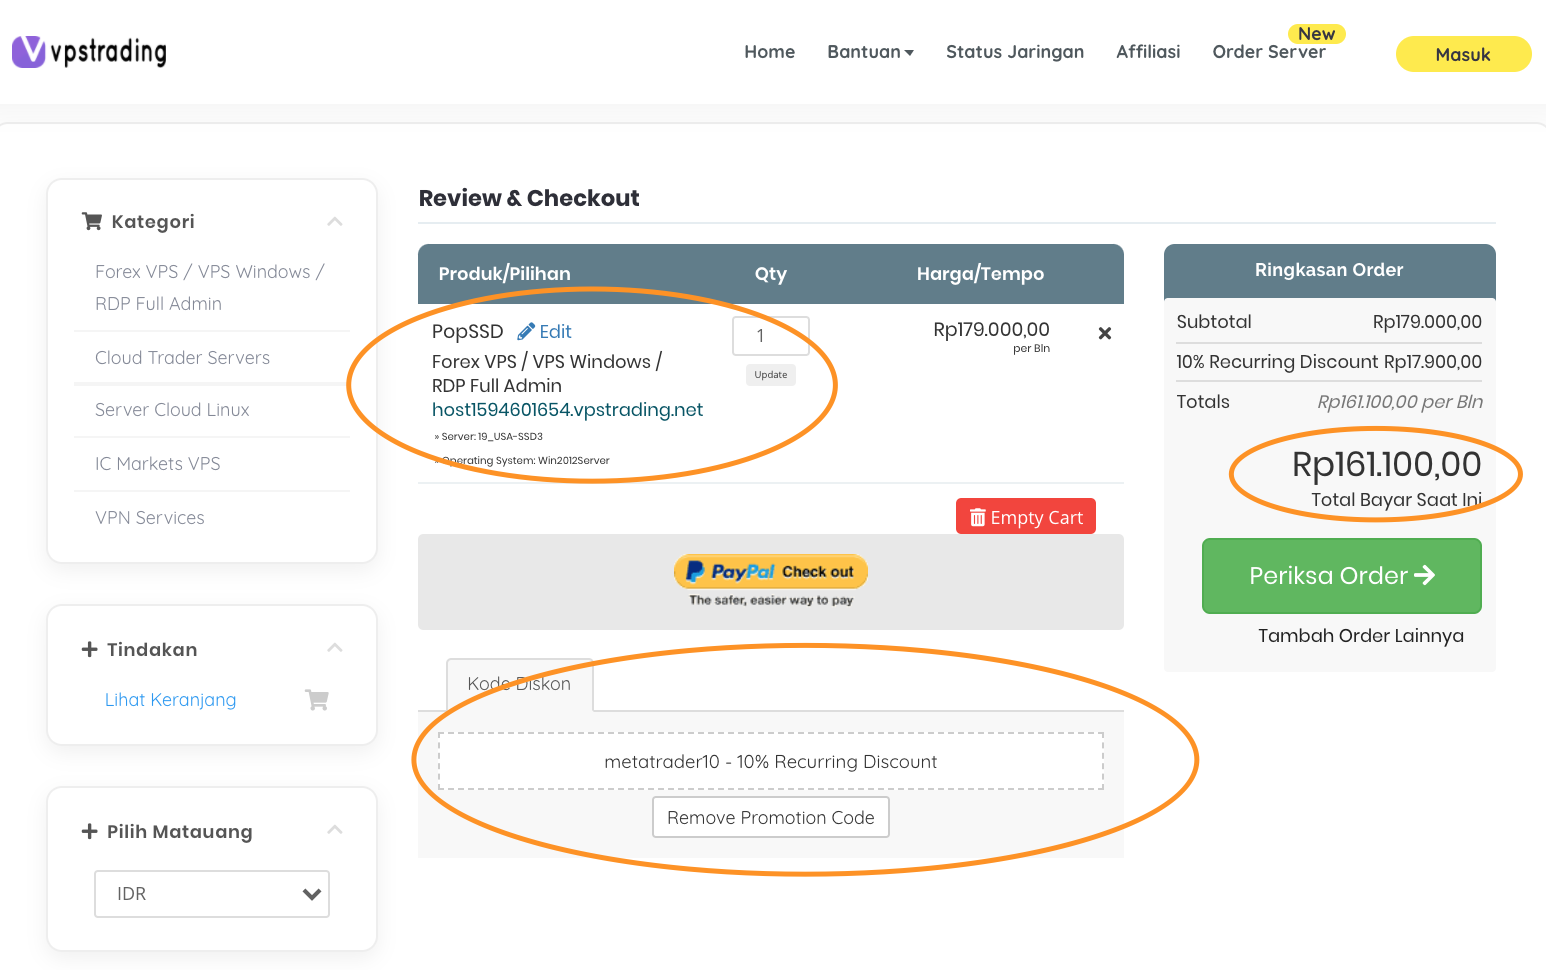The image size is (1546, 970).
Task: Click the Update quantity button
Action: [x=771, y=375]
